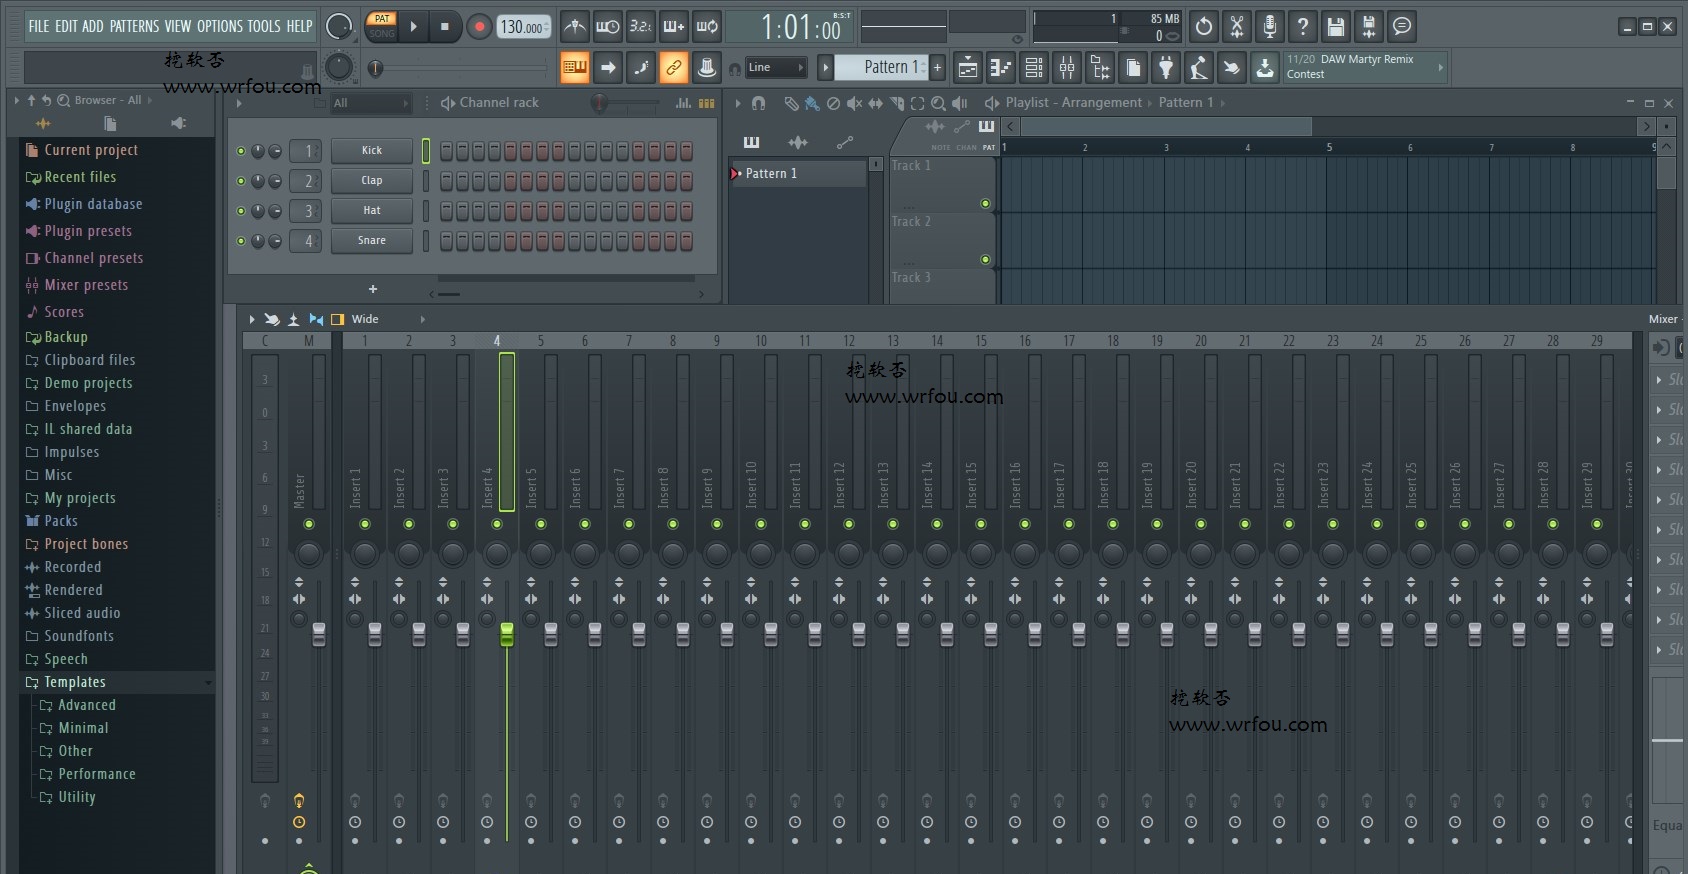Mute the Hat channel green LED

241,211
